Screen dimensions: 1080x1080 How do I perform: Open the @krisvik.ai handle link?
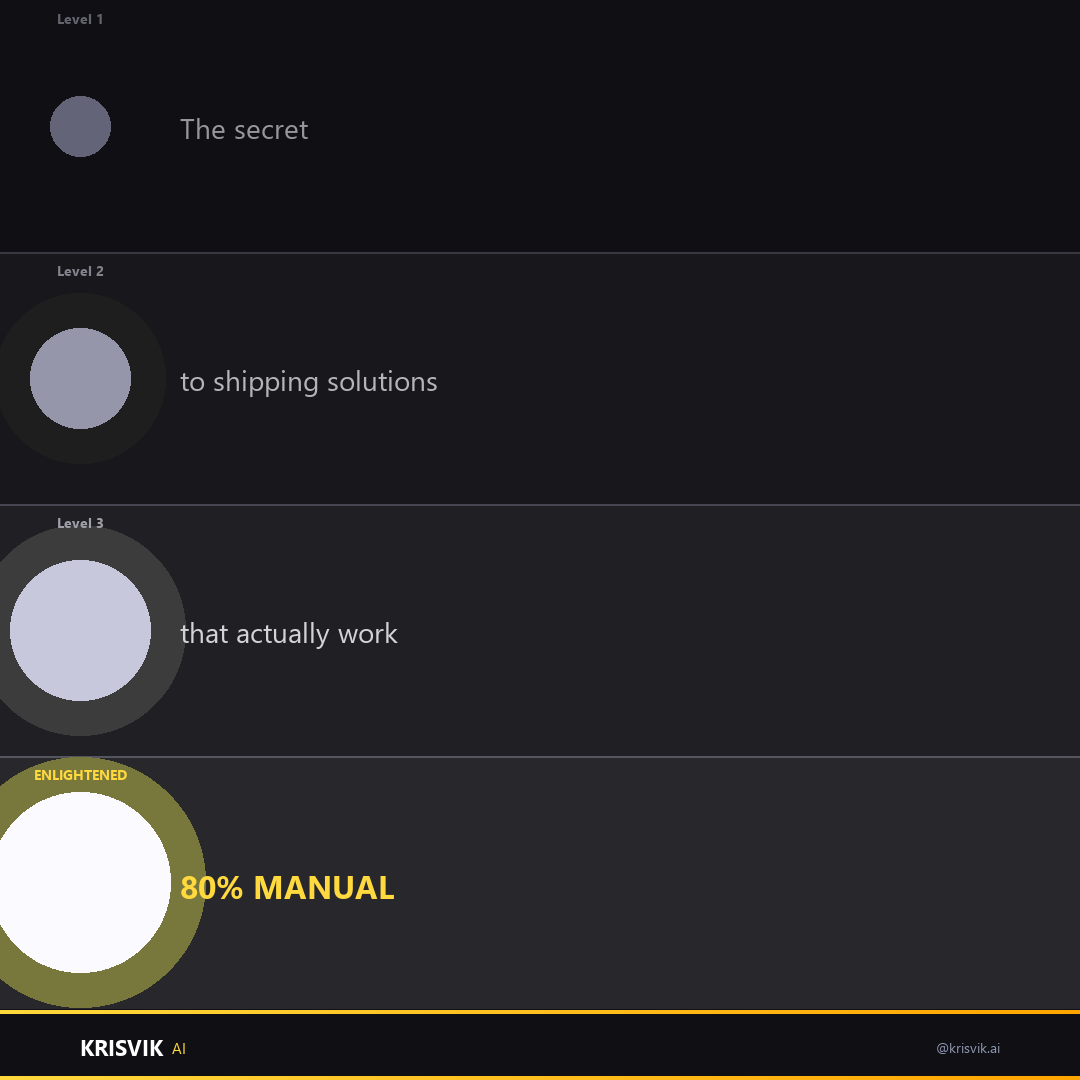click(x=968, y=1048)
